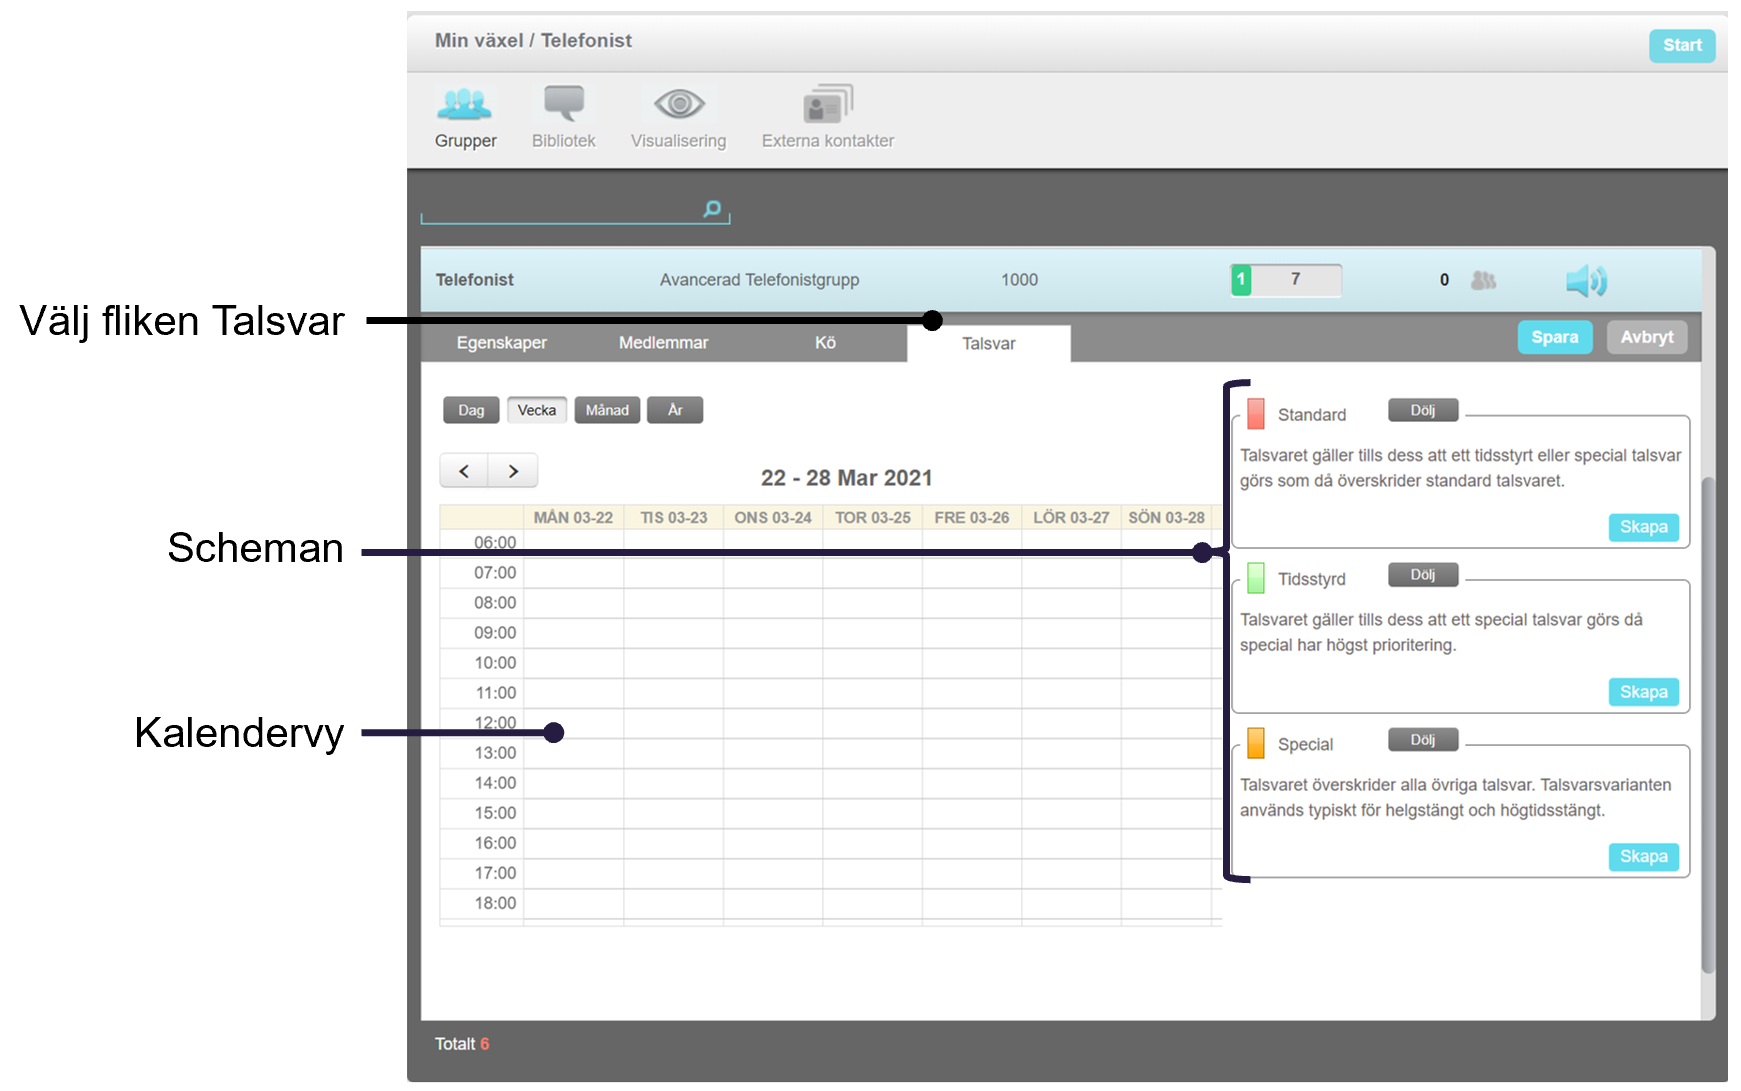Select the Dag calendar view

point(471,410)
